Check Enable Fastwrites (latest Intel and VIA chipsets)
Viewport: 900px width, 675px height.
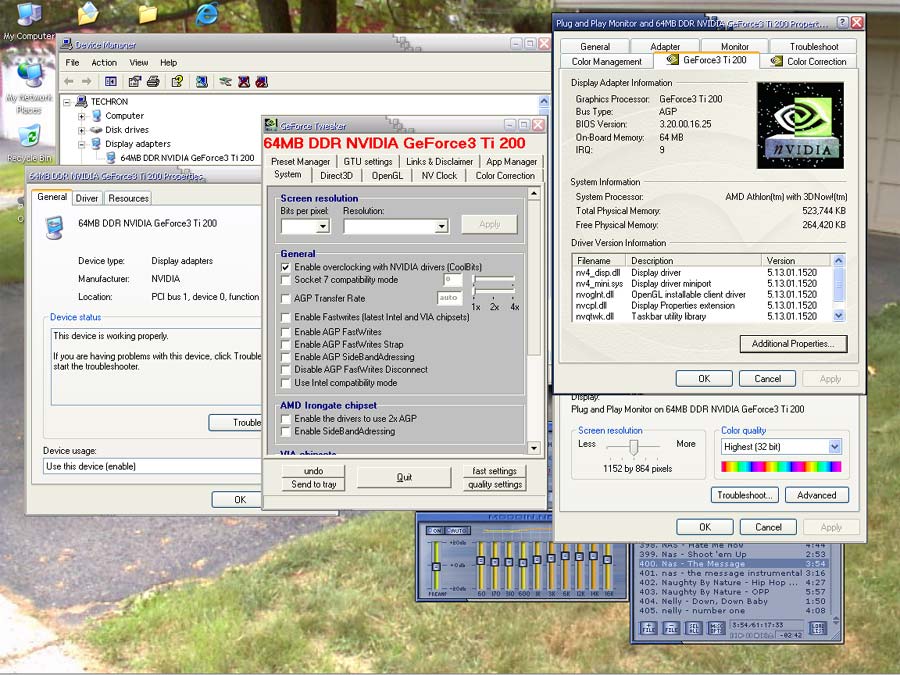(x=285, y=317)
